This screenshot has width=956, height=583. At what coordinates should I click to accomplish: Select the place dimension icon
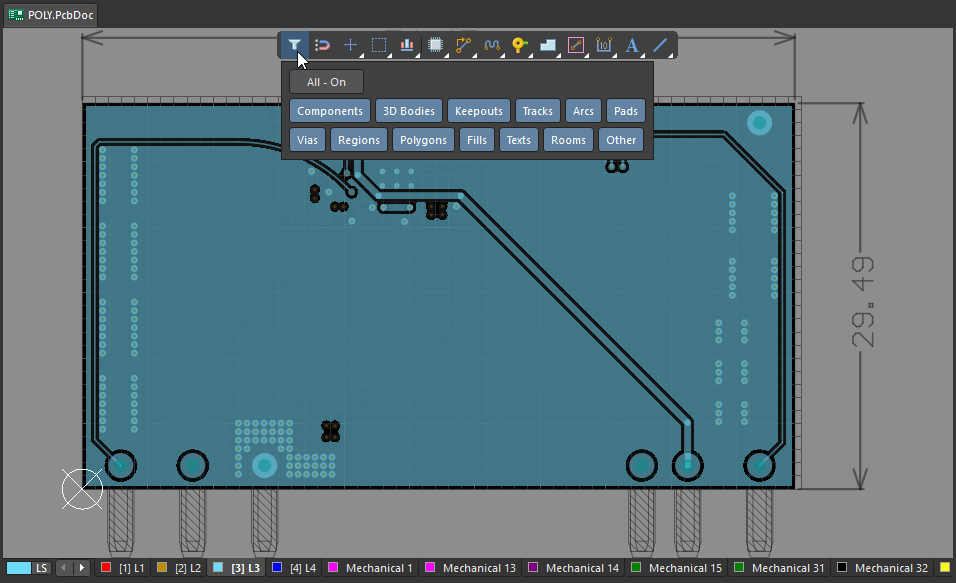coord(604,45)
